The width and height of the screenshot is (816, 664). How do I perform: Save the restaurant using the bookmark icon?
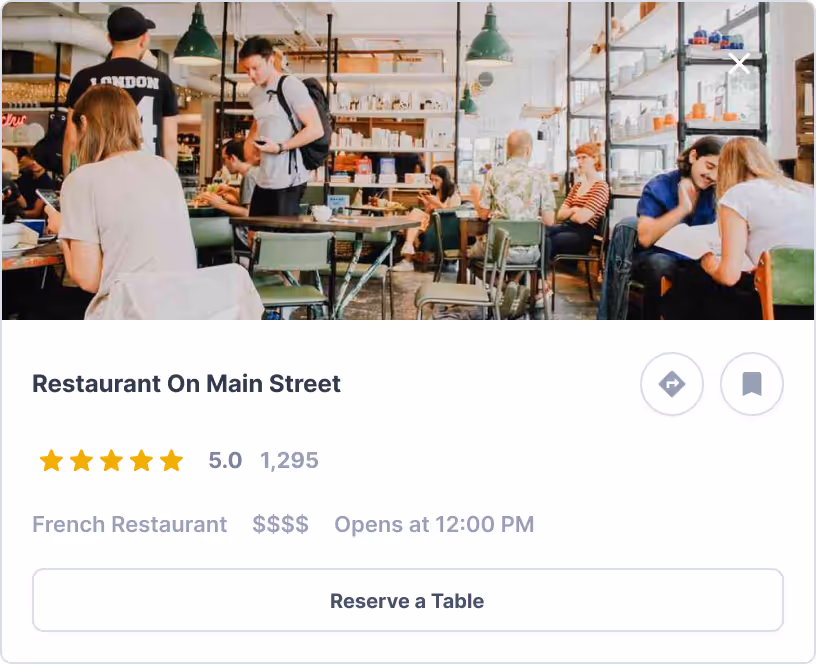pyautogui.click(x=752, y=384)
